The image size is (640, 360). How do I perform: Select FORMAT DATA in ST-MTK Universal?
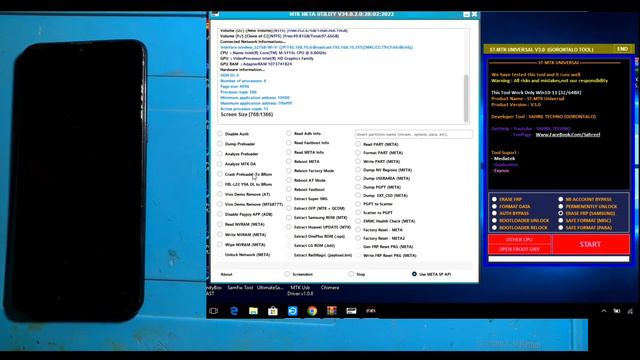coord(511,207)
